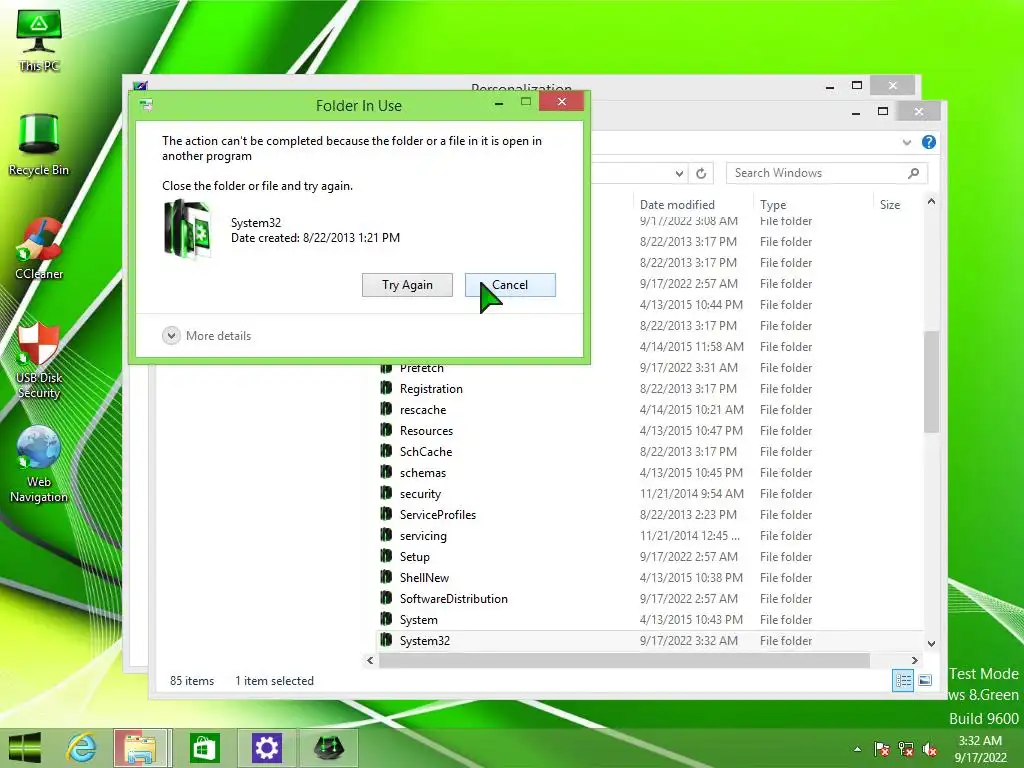Screen dimensions: 1024x768
Task: Select the Registration folder
Action: click(x=431, y=389)
